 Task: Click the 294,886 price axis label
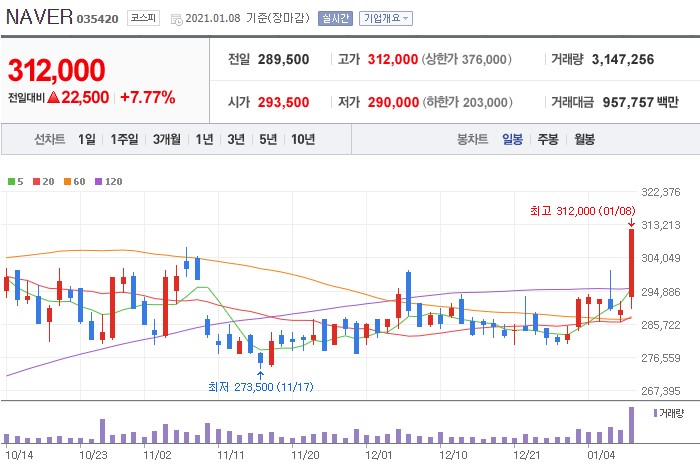coord(661,292)
